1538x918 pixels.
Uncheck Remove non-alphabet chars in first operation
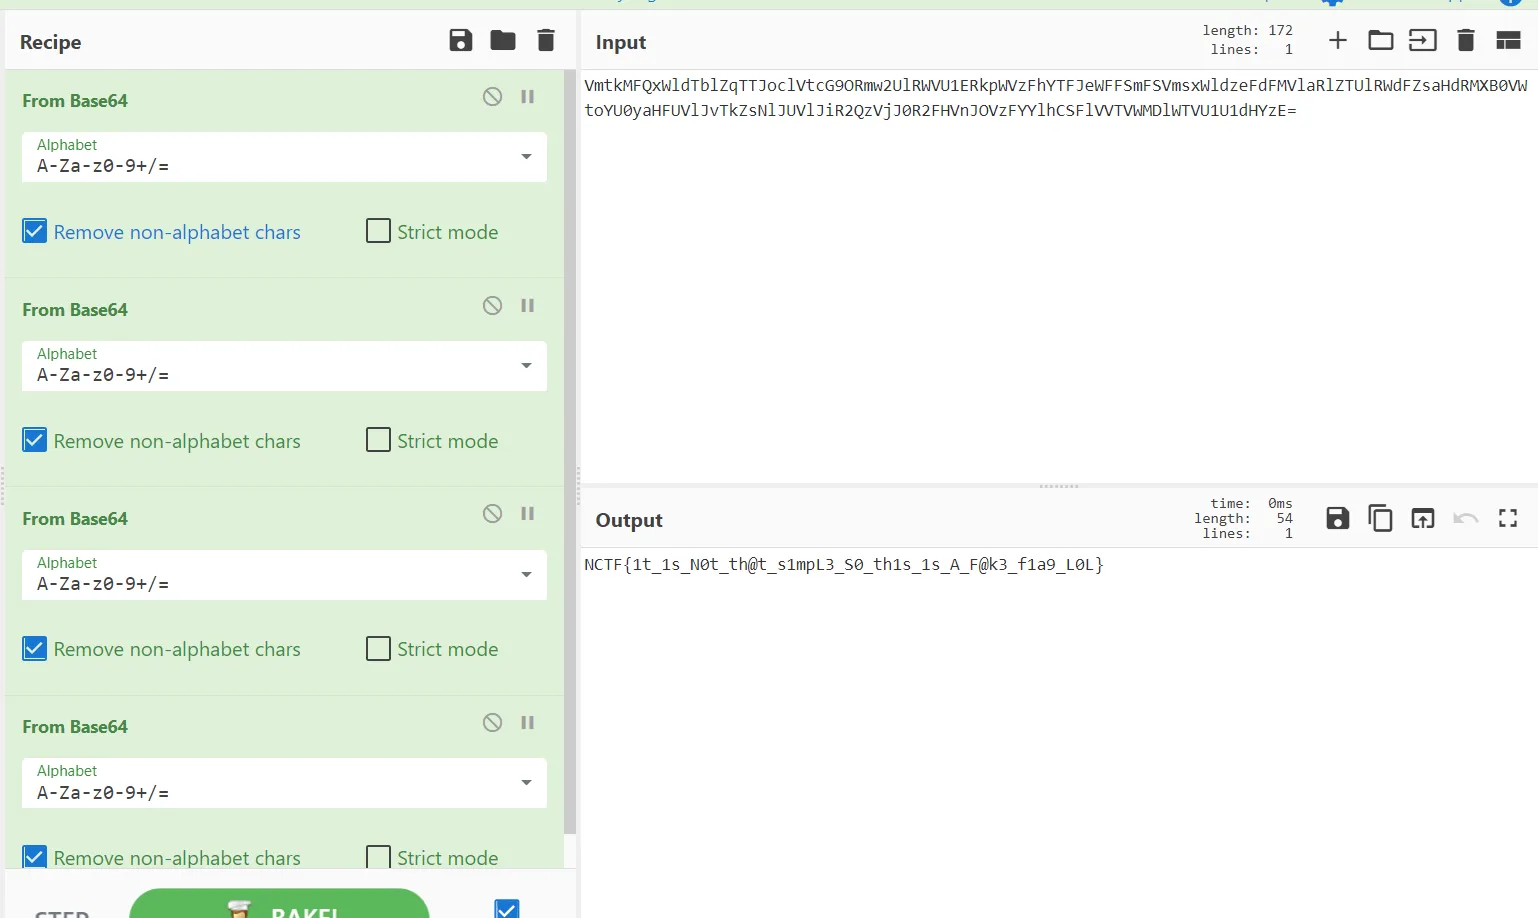pos(35,232)
